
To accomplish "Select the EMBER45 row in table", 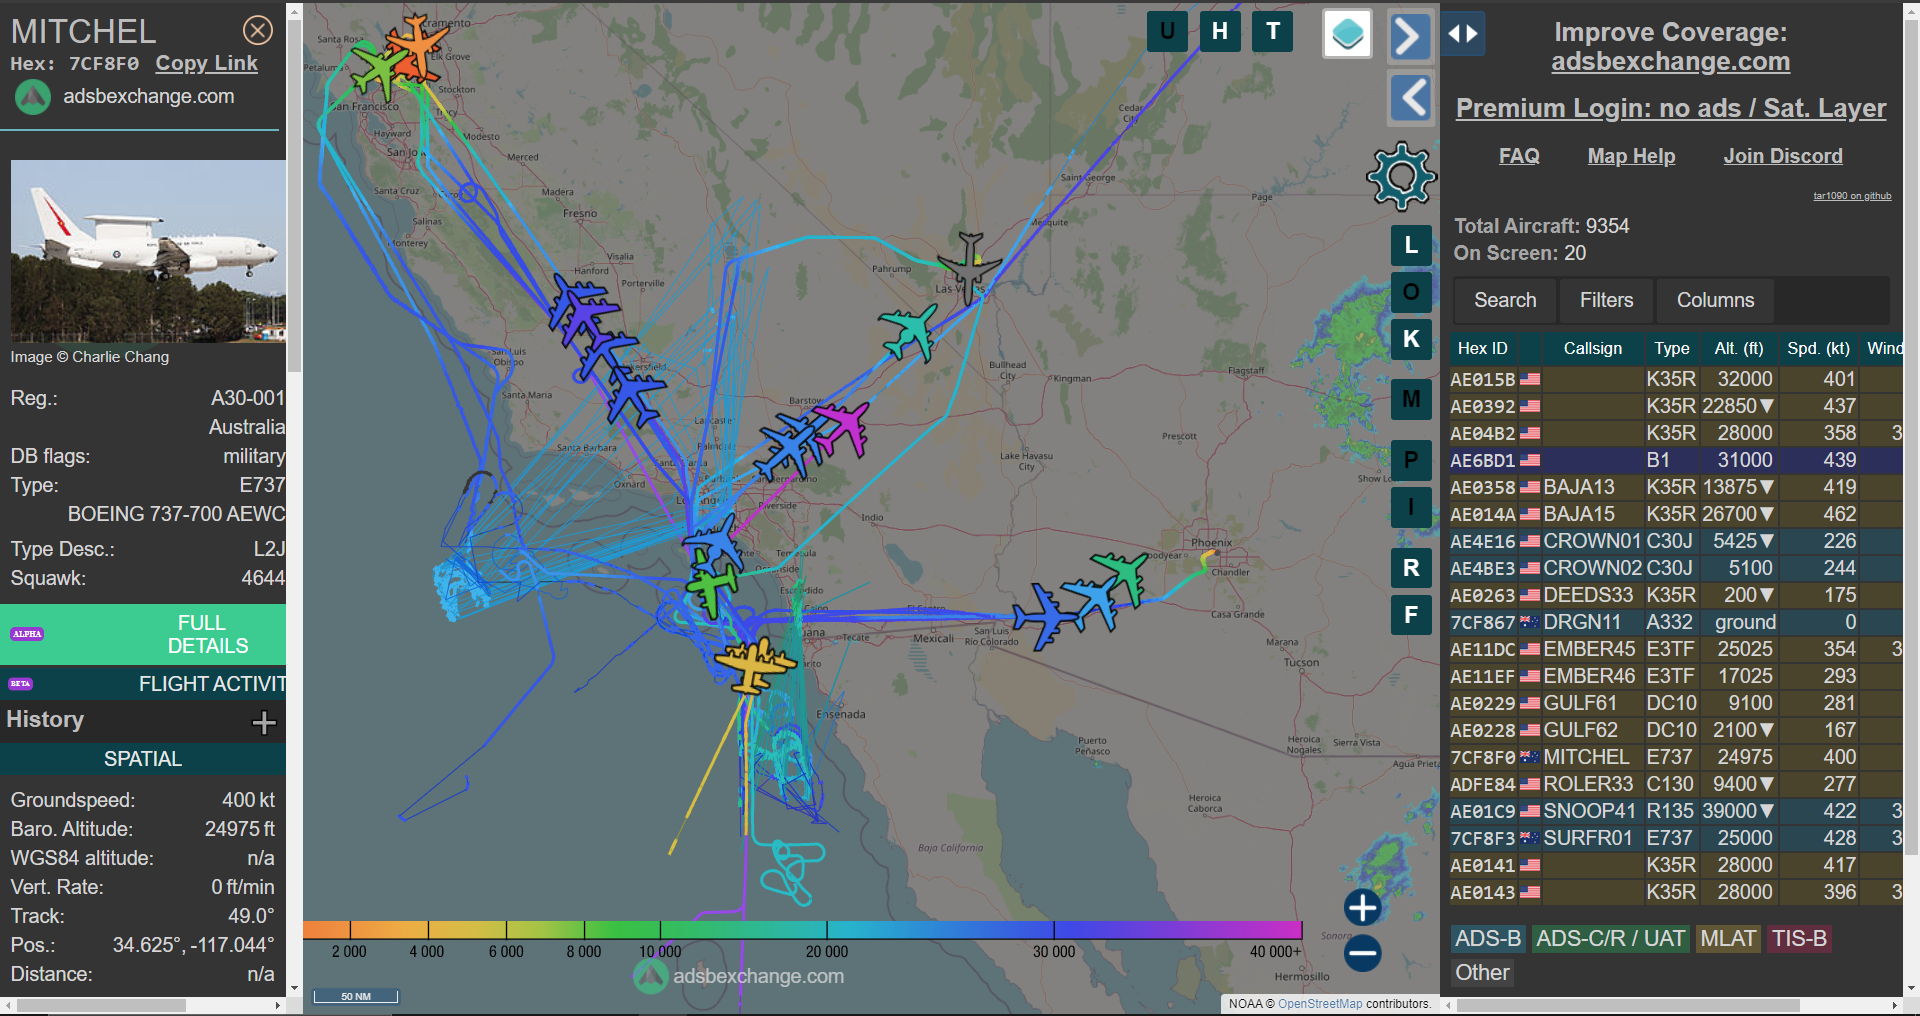I will [x=1676, y=649].
